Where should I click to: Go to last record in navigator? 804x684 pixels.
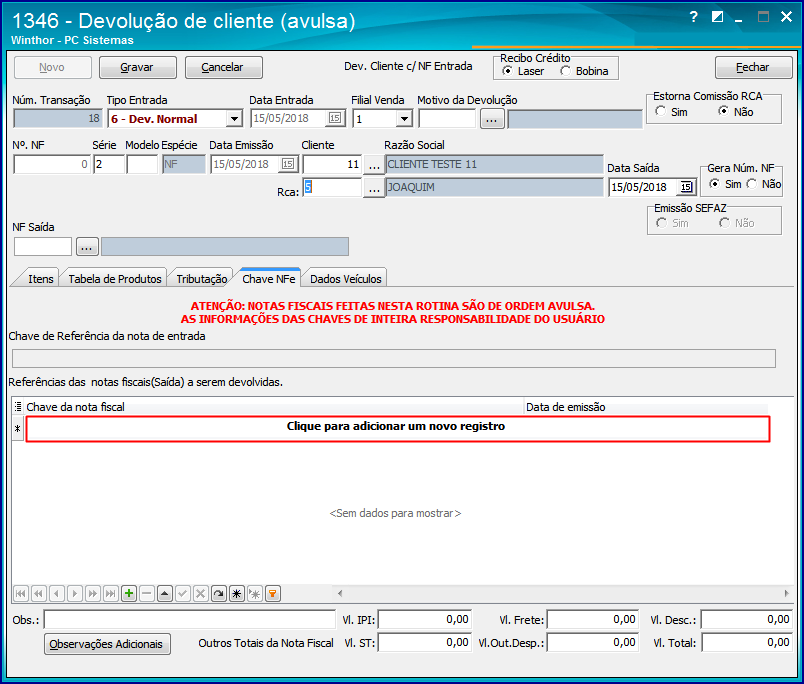click(x=110, y=594)
